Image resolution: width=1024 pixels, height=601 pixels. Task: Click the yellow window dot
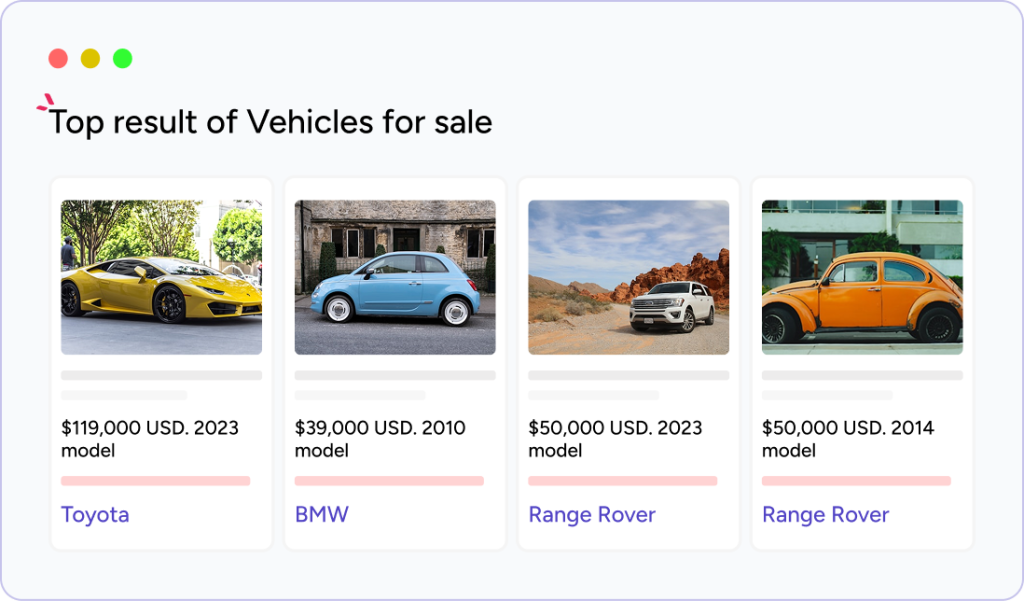pos(90,58)
